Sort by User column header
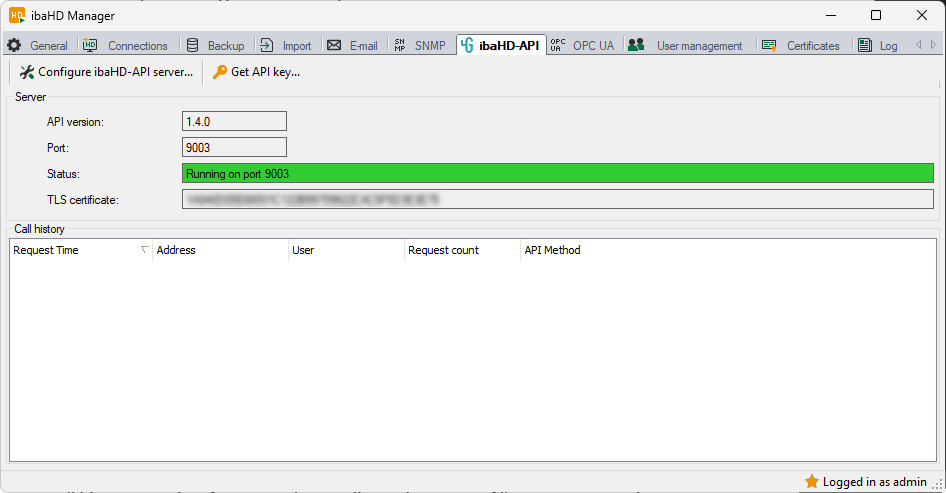The width and height of the screenshot is (946, 493). click(x=346, y=250)
